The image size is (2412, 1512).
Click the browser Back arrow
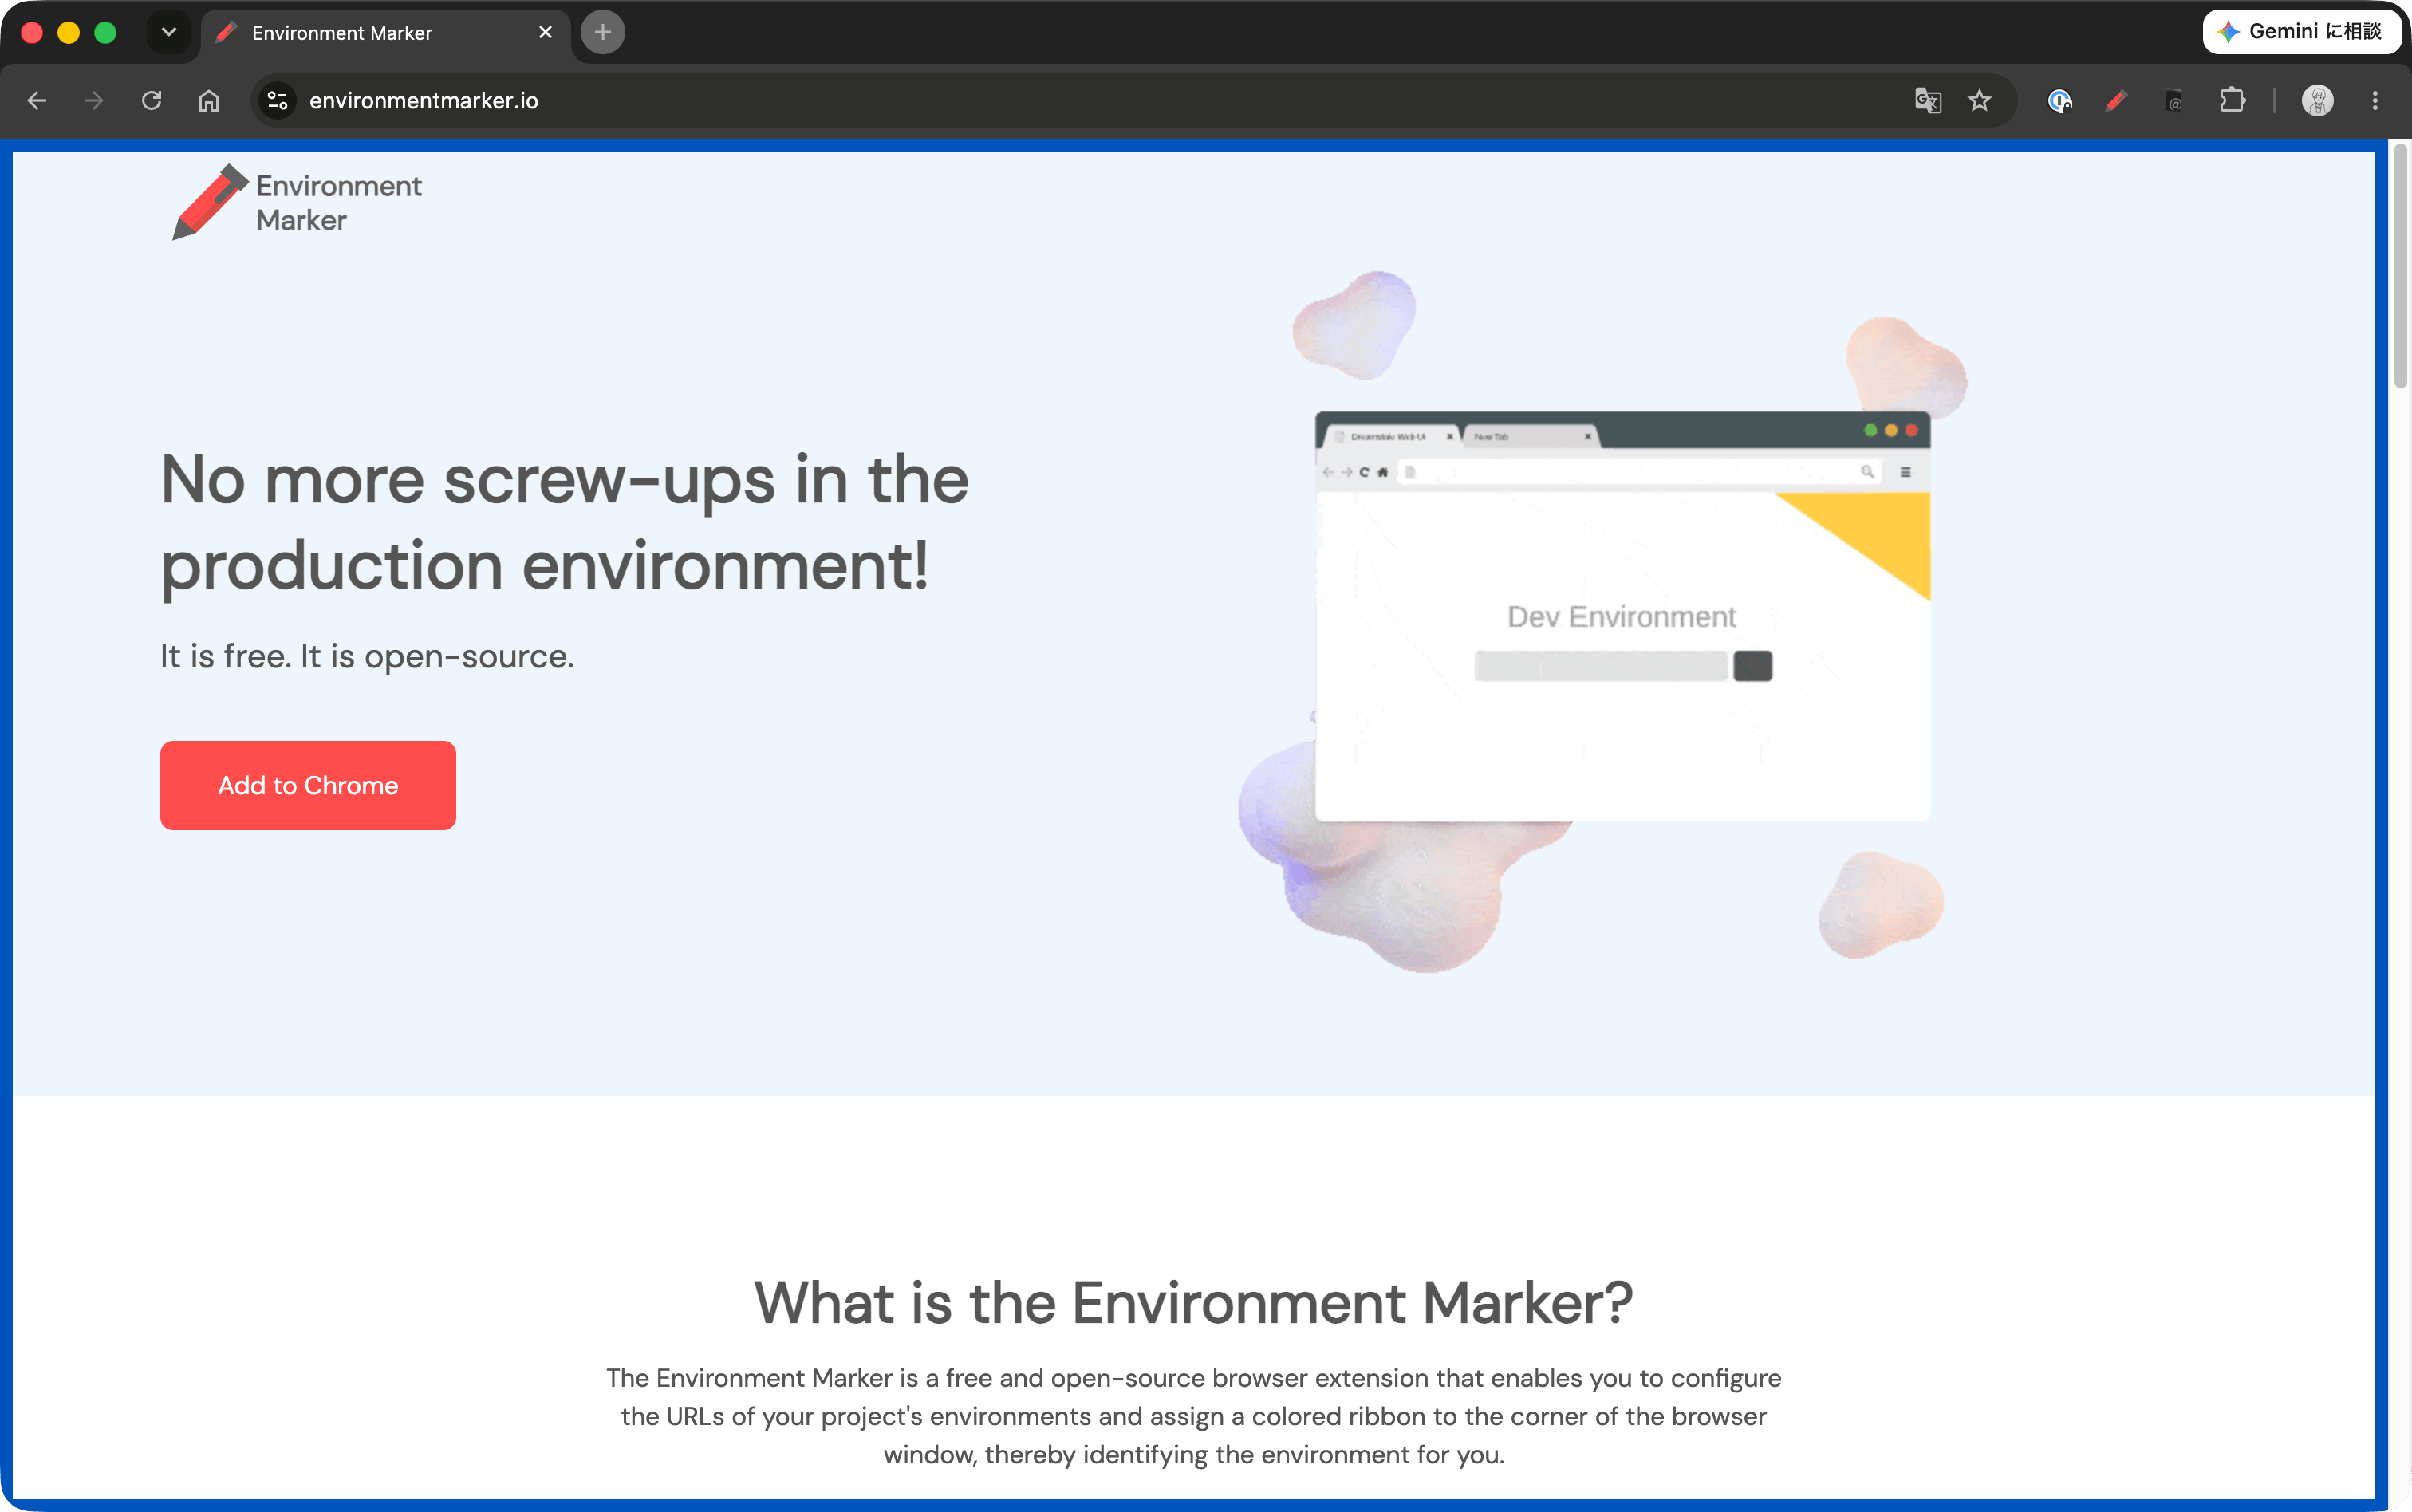tap(37, 101)
